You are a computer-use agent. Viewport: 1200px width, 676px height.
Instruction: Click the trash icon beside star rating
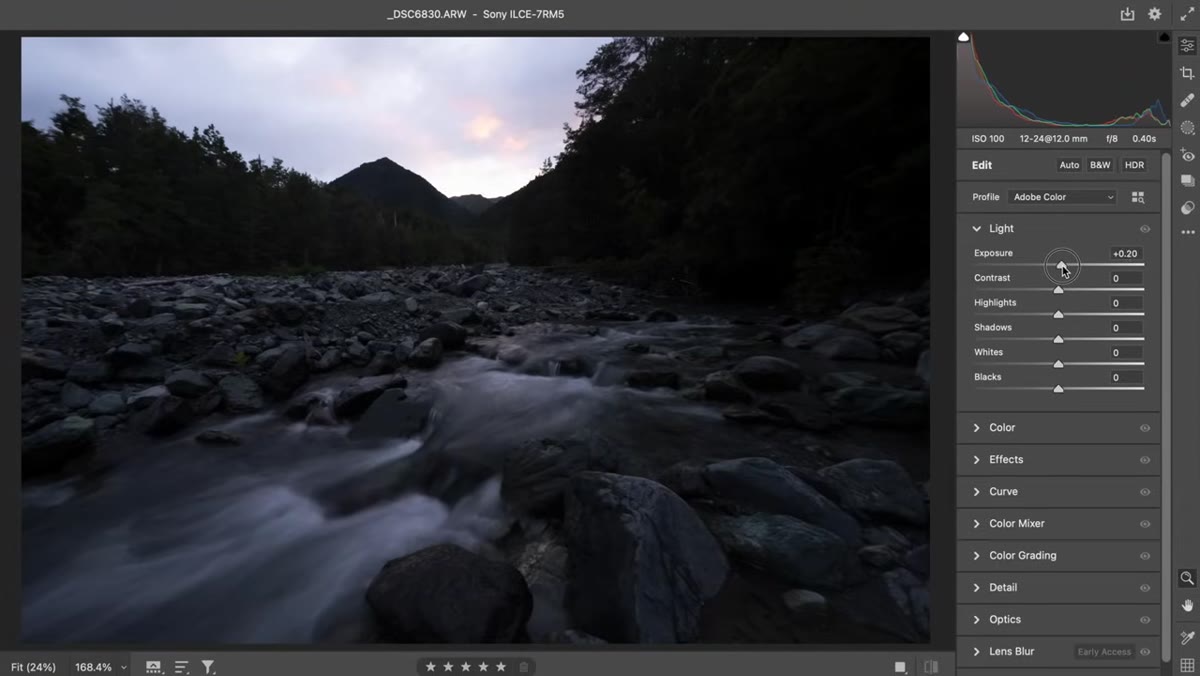pos(524,666)
